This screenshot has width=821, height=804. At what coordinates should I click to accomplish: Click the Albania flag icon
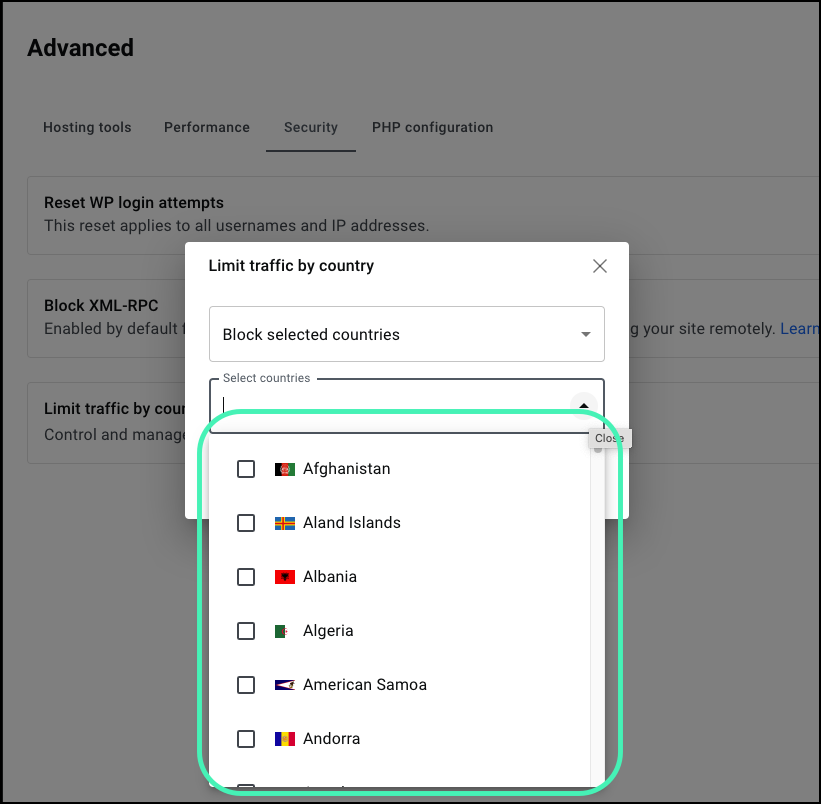pyautogui.click(x=285, y=577)
